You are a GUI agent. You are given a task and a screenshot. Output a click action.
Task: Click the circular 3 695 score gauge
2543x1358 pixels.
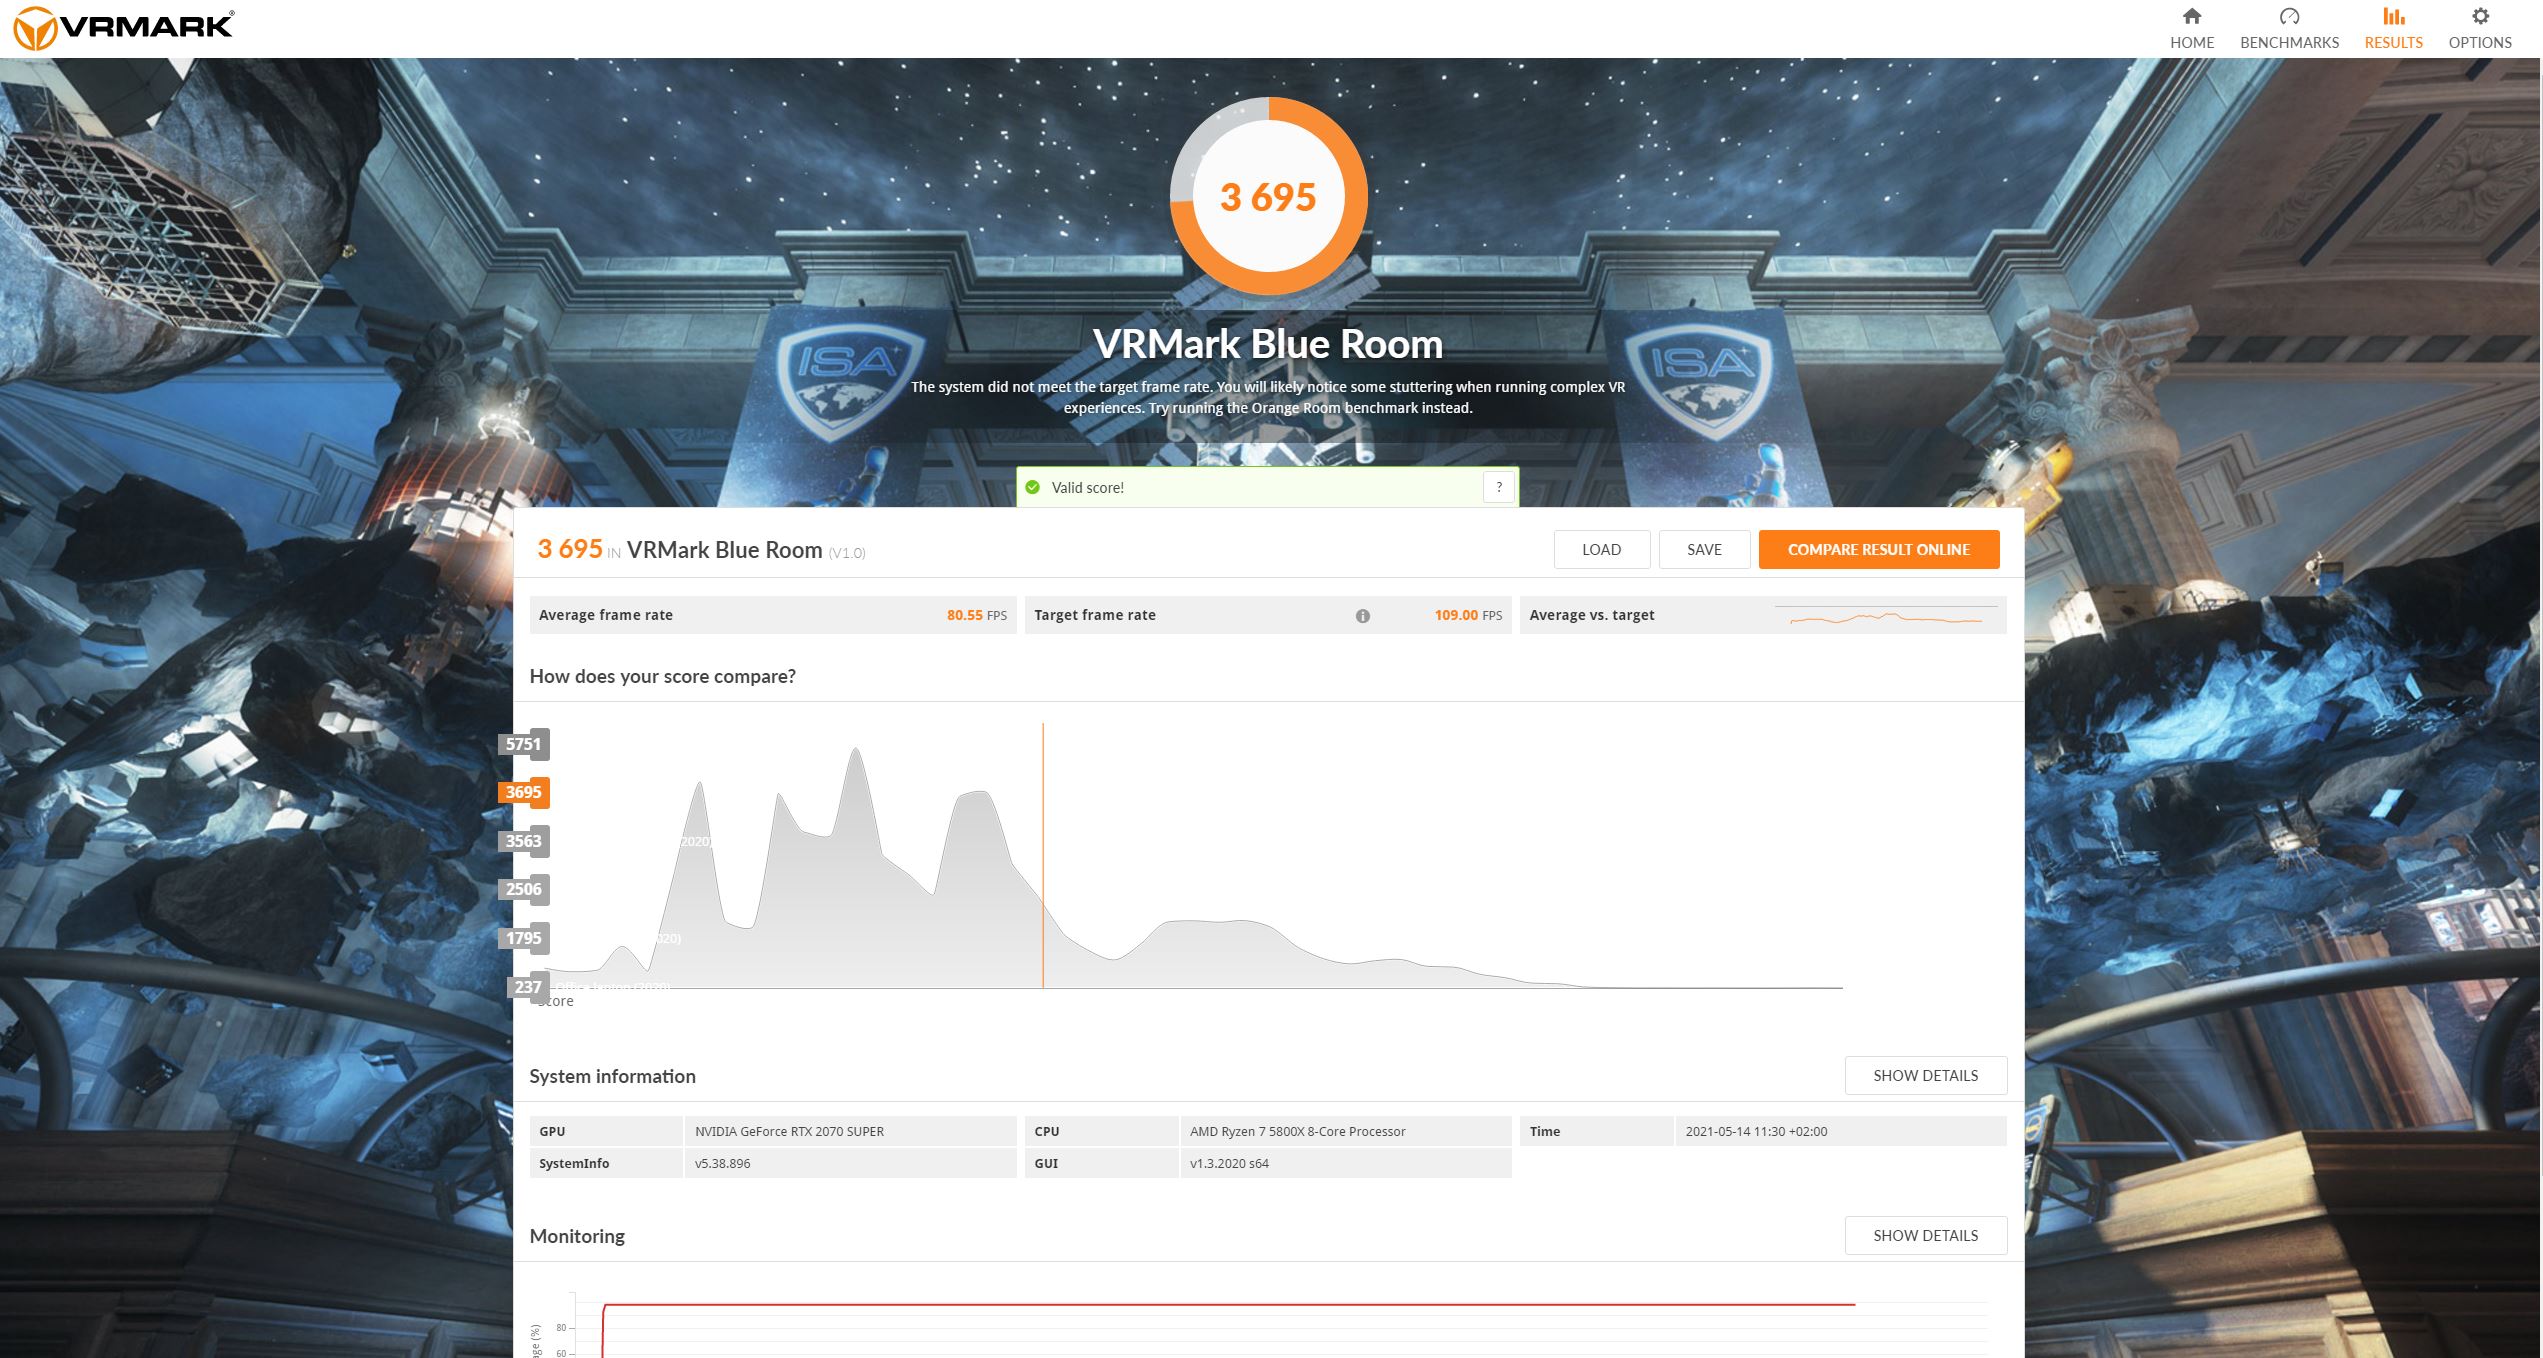(1269, 197)
